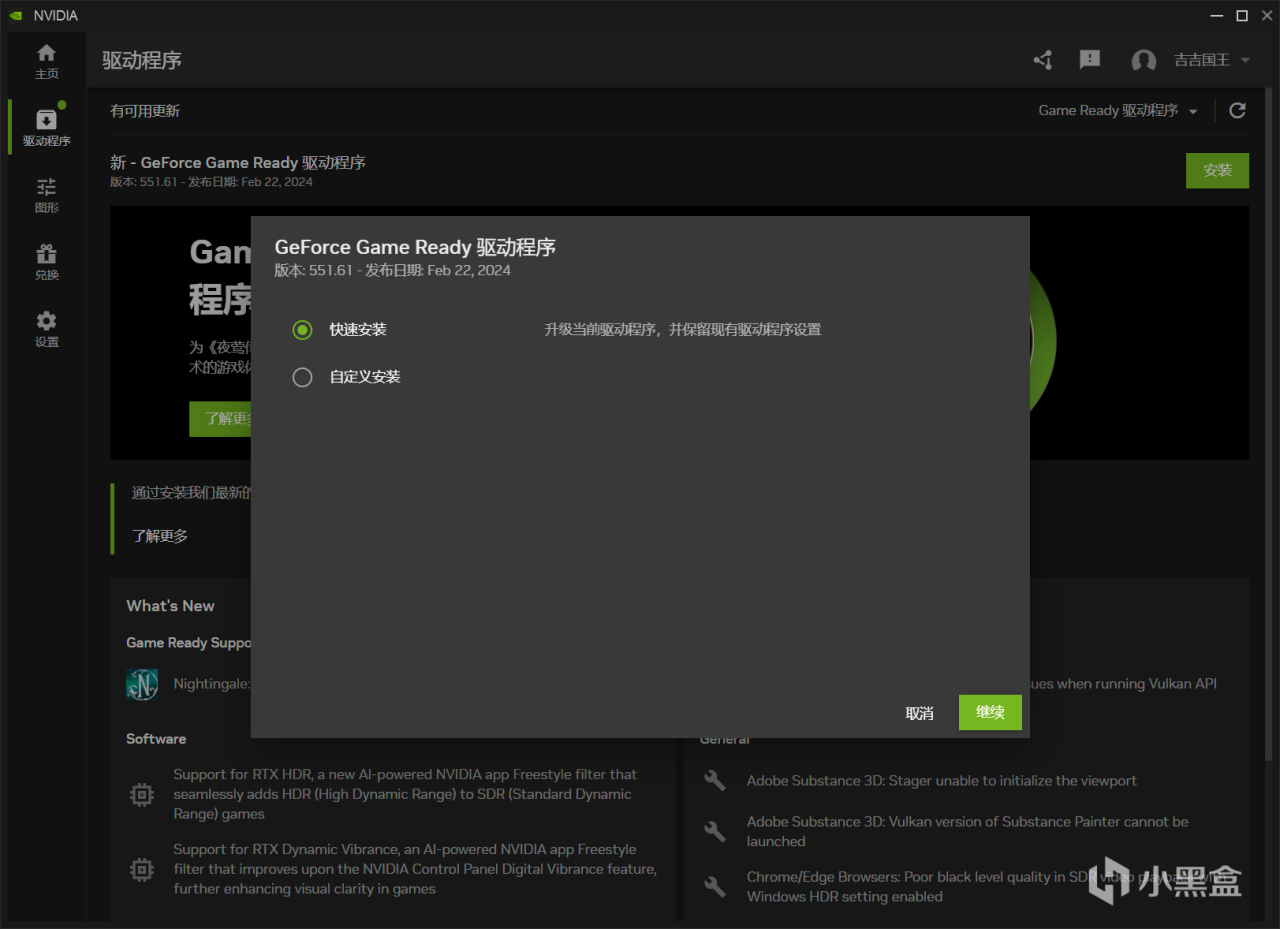
Task: Open the 了解更多 link under notice
Action: pyautogui.click(x=160, y=536)
